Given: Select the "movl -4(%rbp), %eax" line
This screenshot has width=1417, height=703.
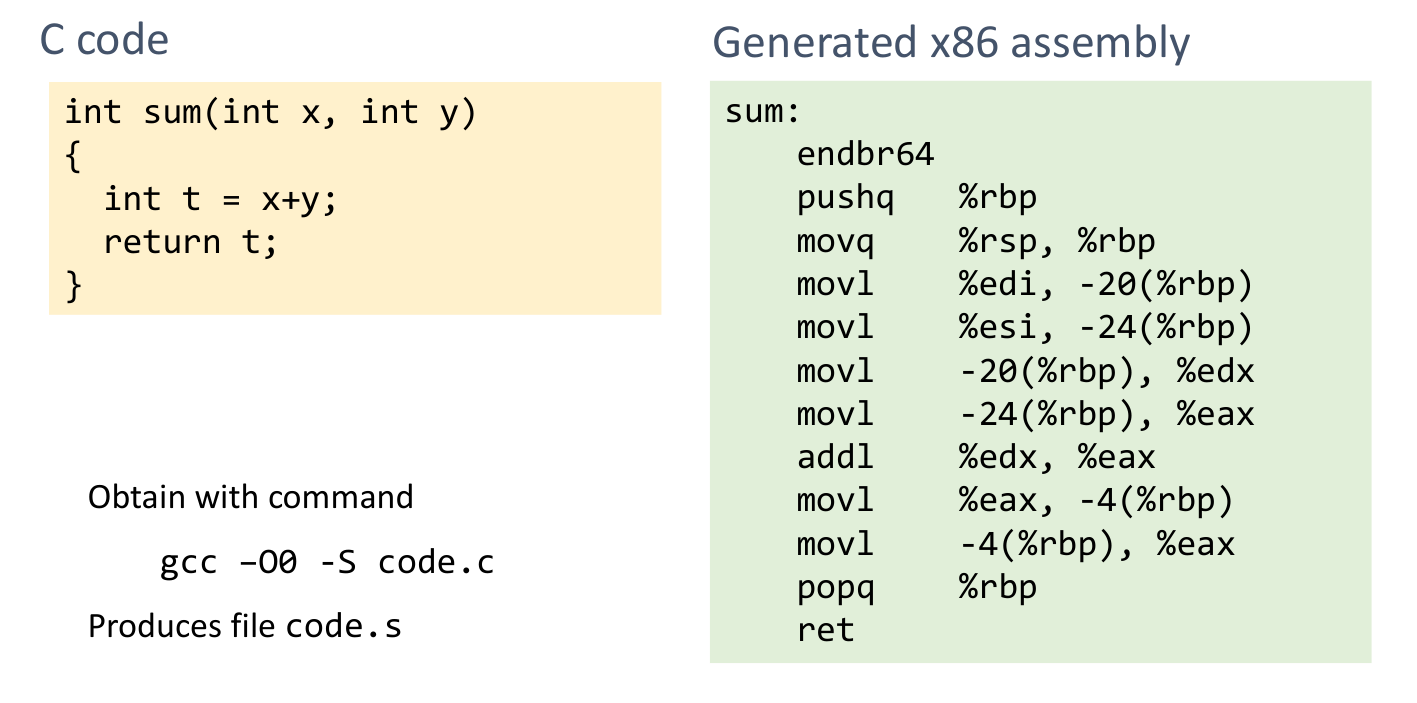Looking at the screenshot, I should point(1014,545).
